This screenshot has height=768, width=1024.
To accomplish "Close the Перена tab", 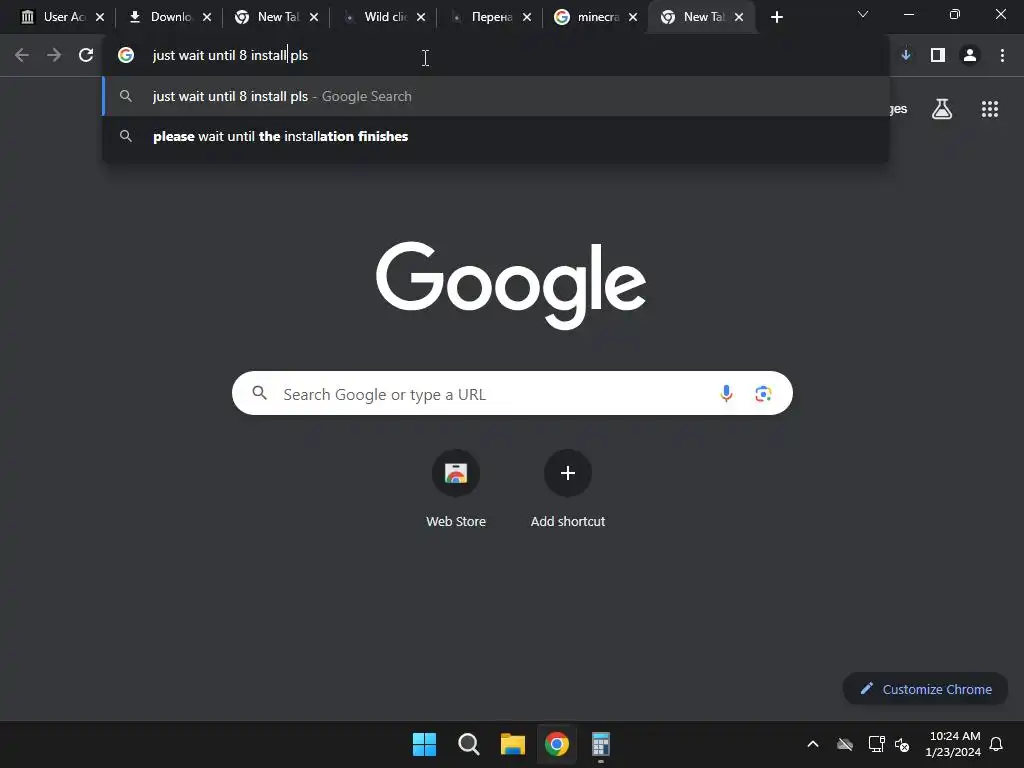I will [527, 17].
